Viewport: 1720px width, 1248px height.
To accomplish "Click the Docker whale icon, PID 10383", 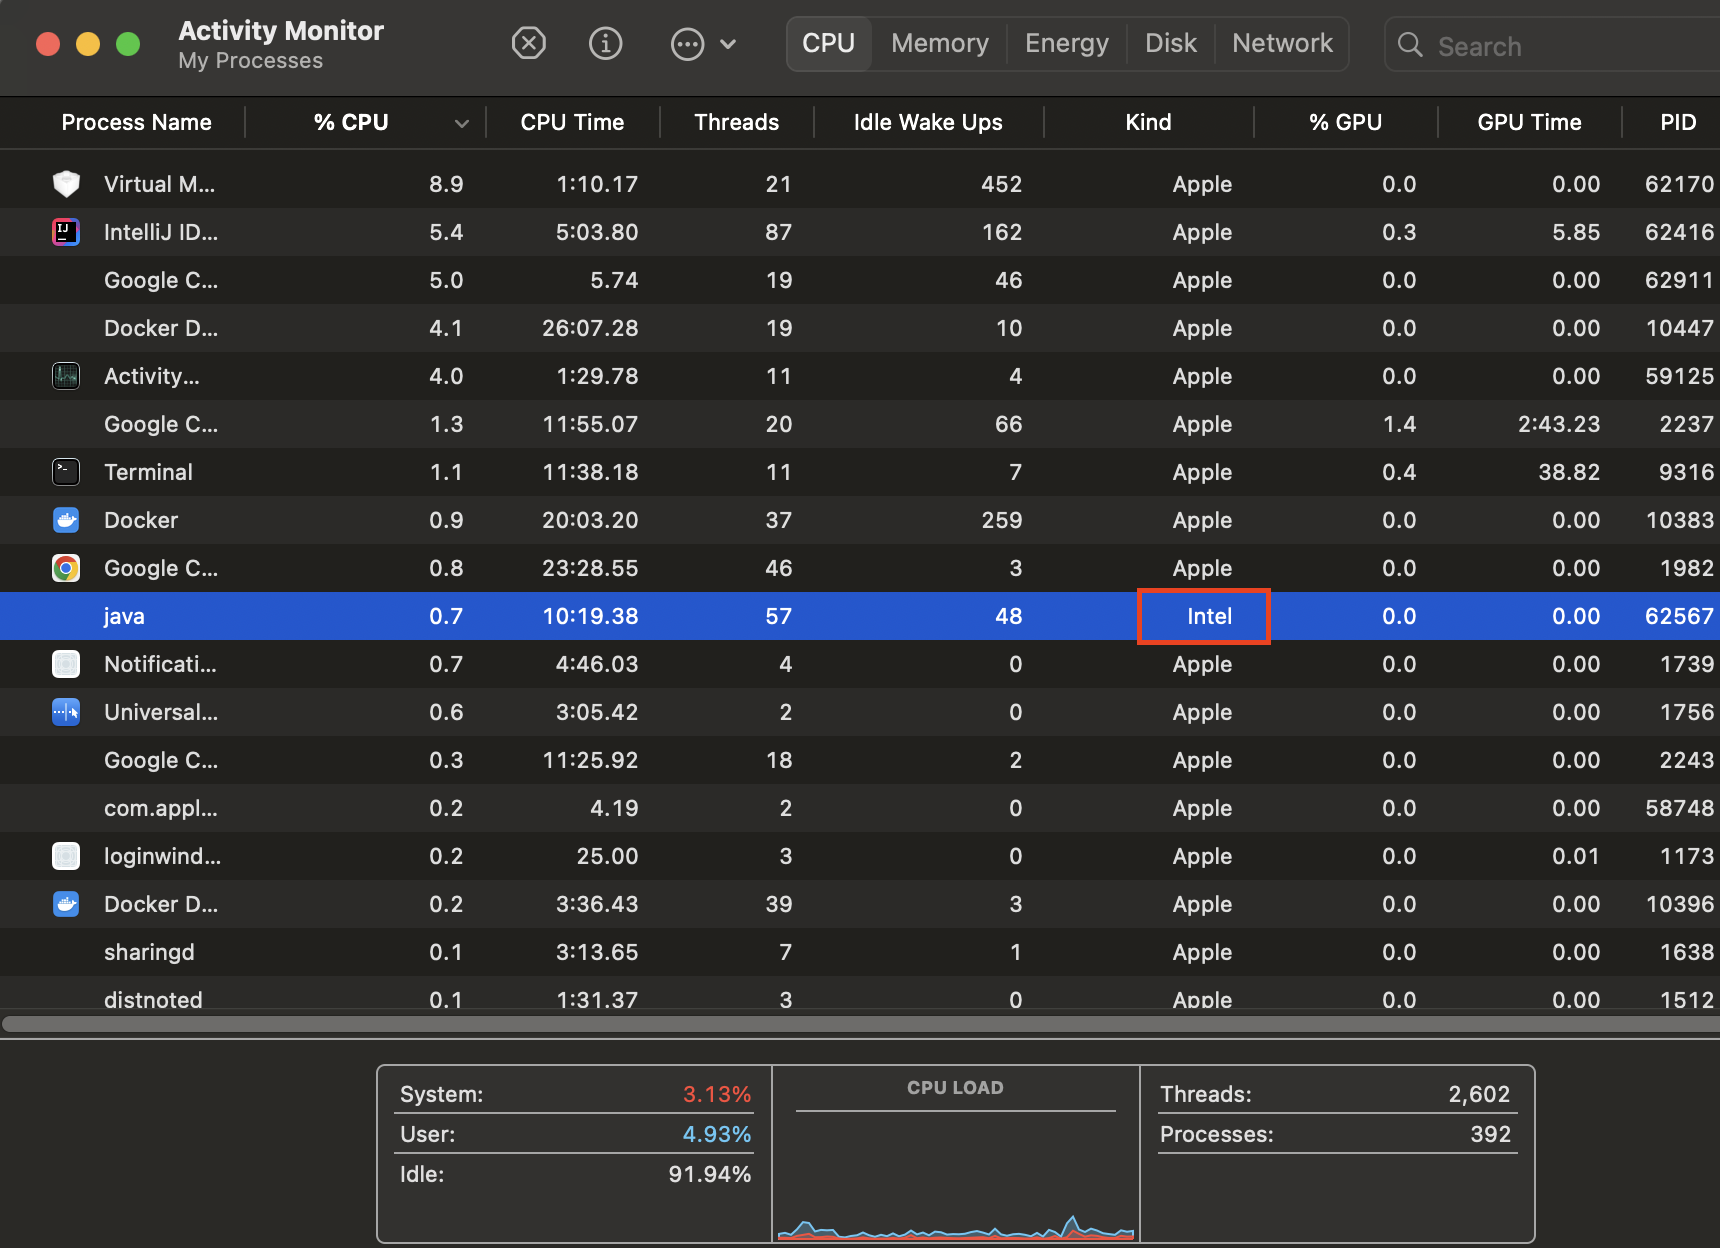I will [x=66, y=520].
